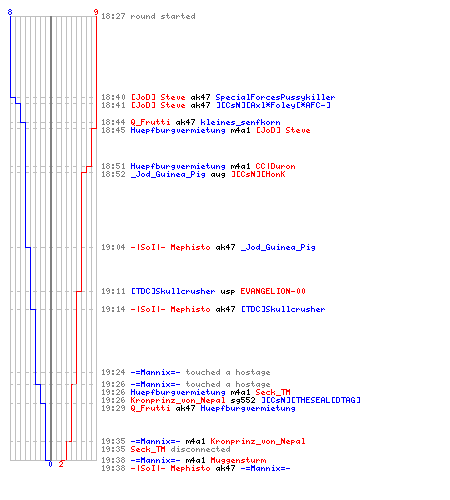Select the 18:27 round started entry
The width and height of the screenshot is (450, 500).
click(148, 16)
